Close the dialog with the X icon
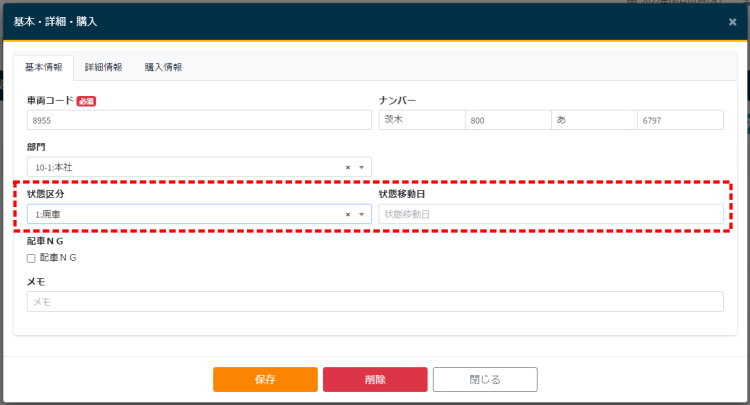The width and height of the screenshot is (750, 405). click(732, 21)
